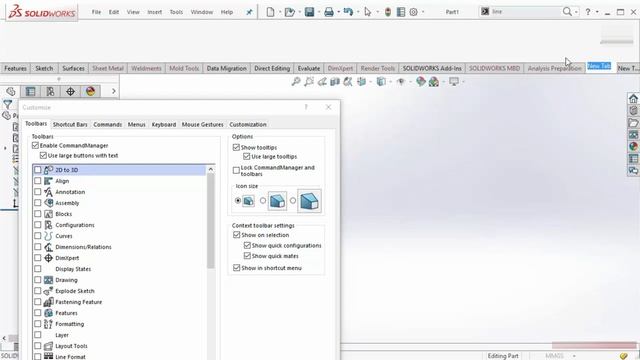Click the Select cursor tool
Screen dimensions: 640x360
(367, 12)
